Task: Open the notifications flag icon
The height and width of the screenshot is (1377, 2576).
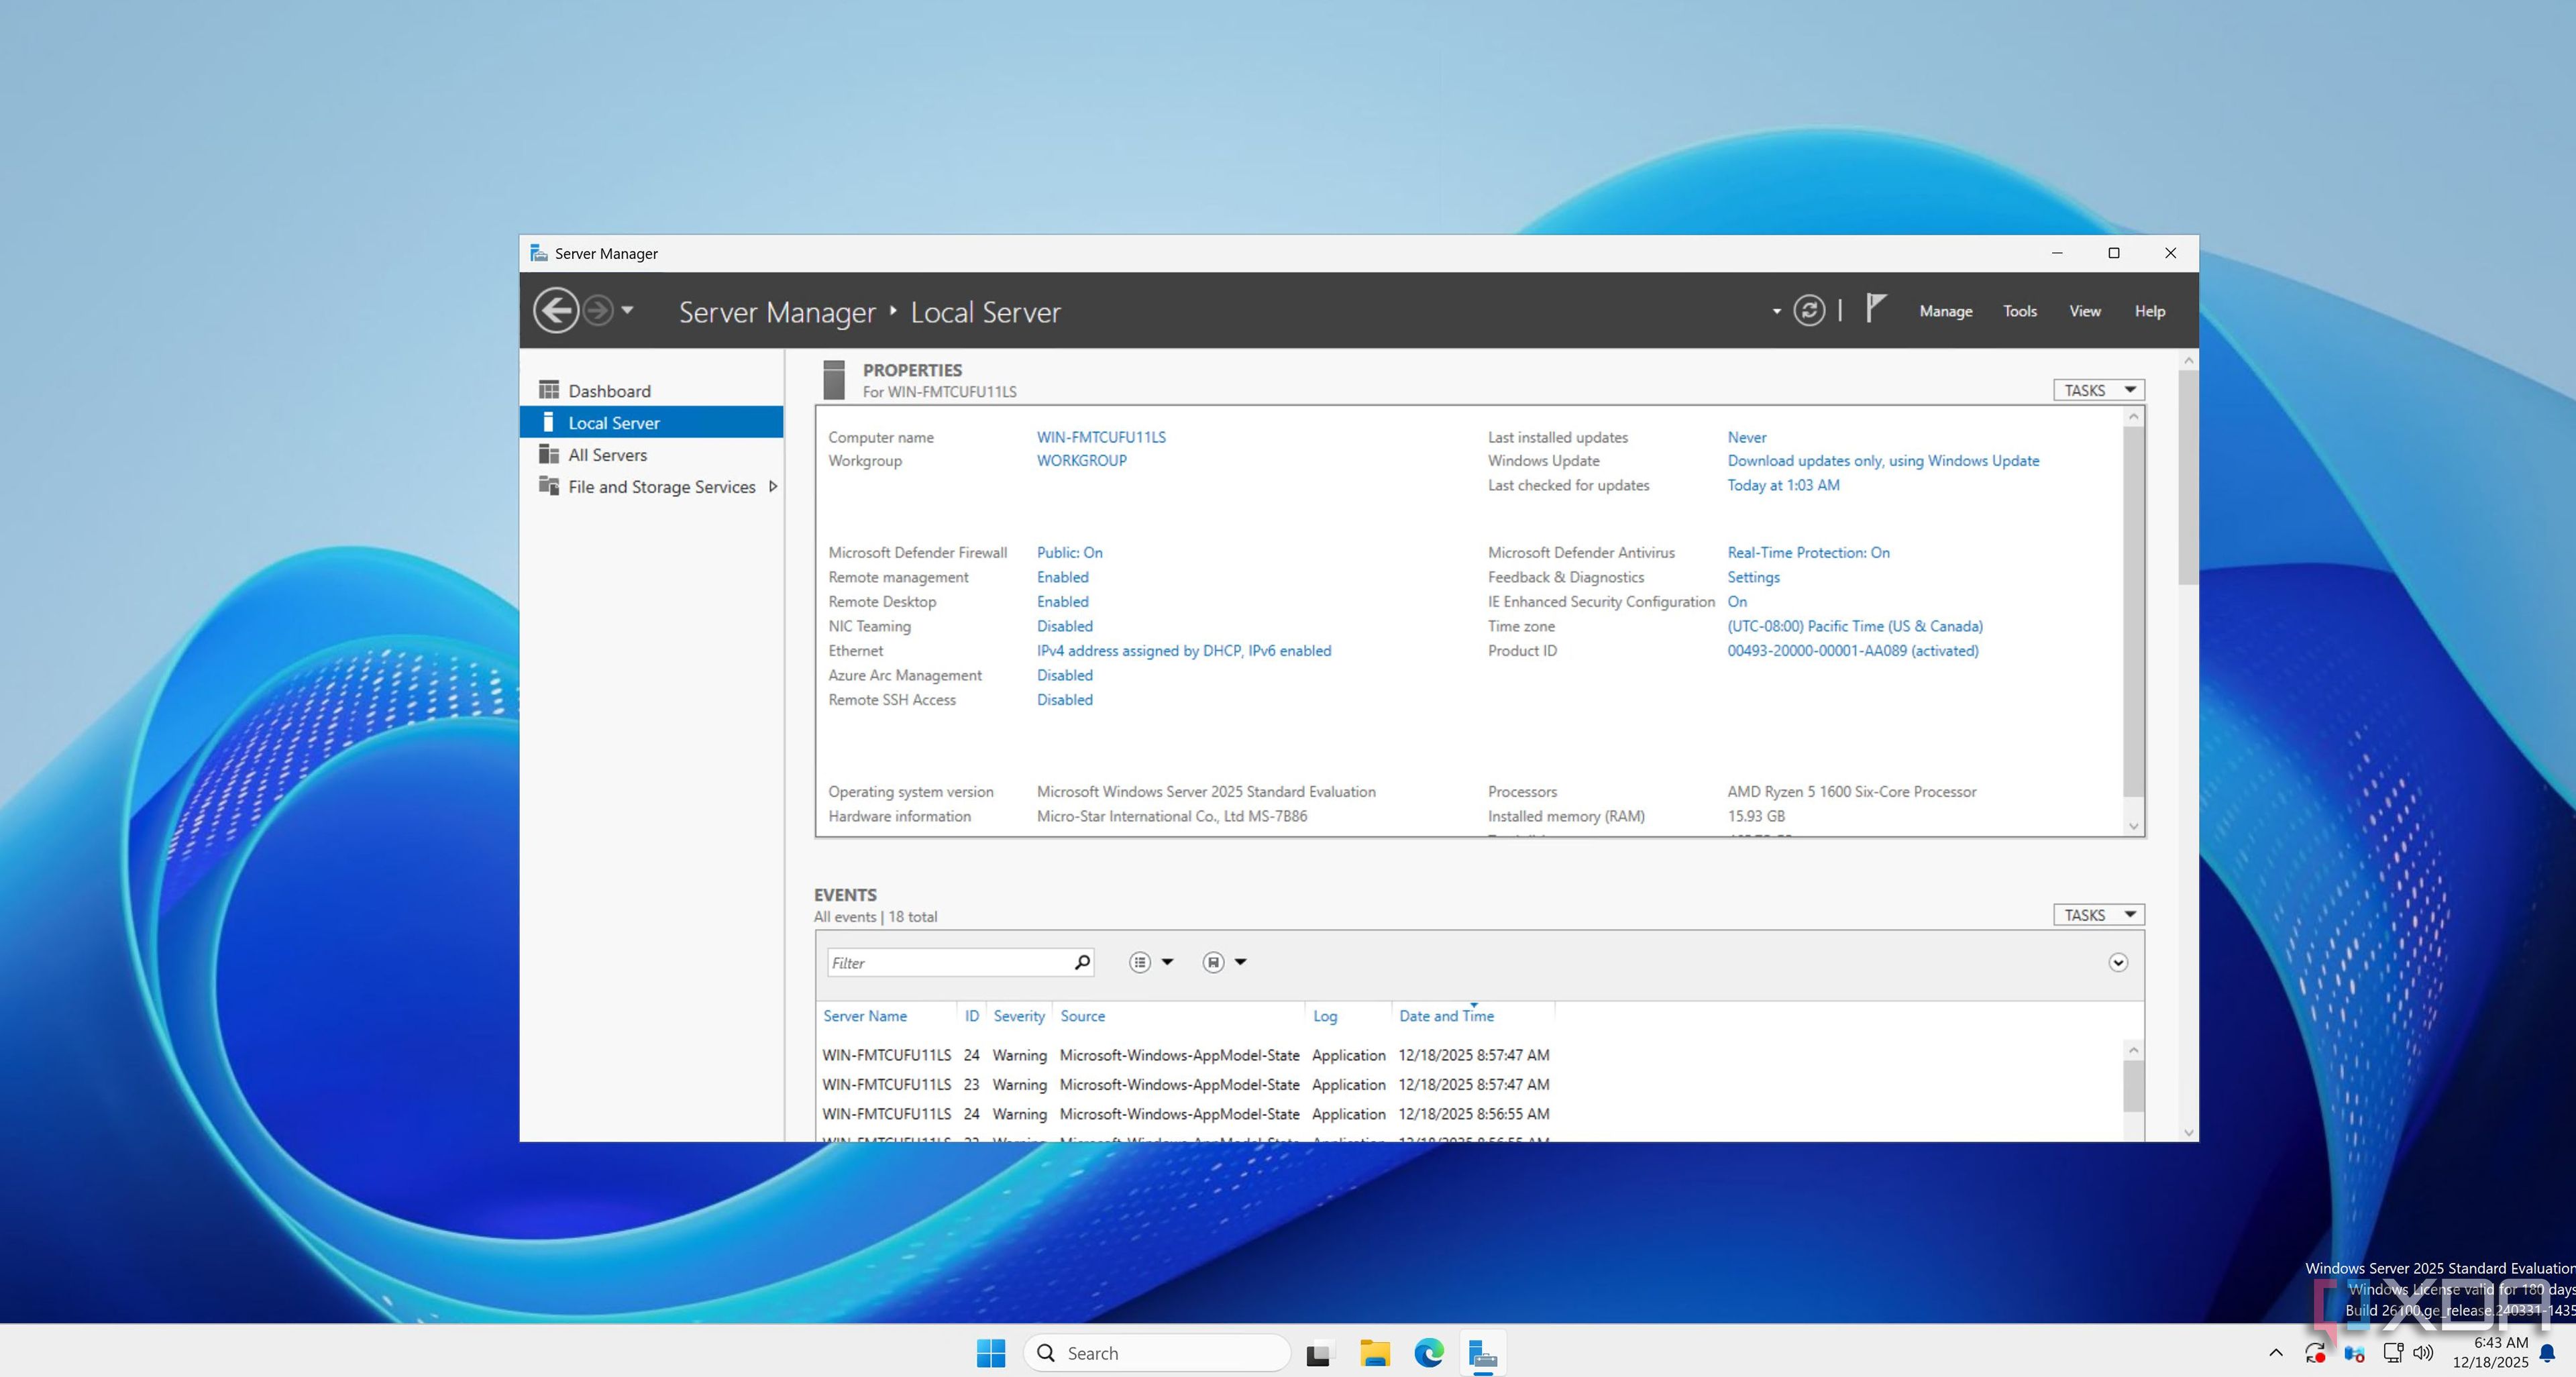Action: tap(1875, 308)
